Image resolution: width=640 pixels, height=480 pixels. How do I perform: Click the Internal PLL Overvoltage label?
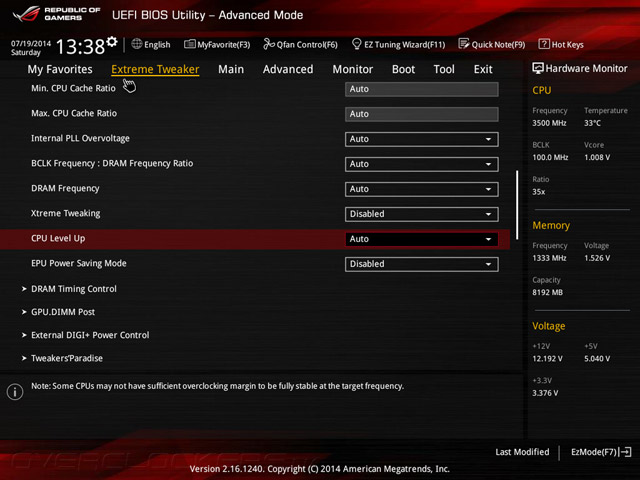pos(80,138)
